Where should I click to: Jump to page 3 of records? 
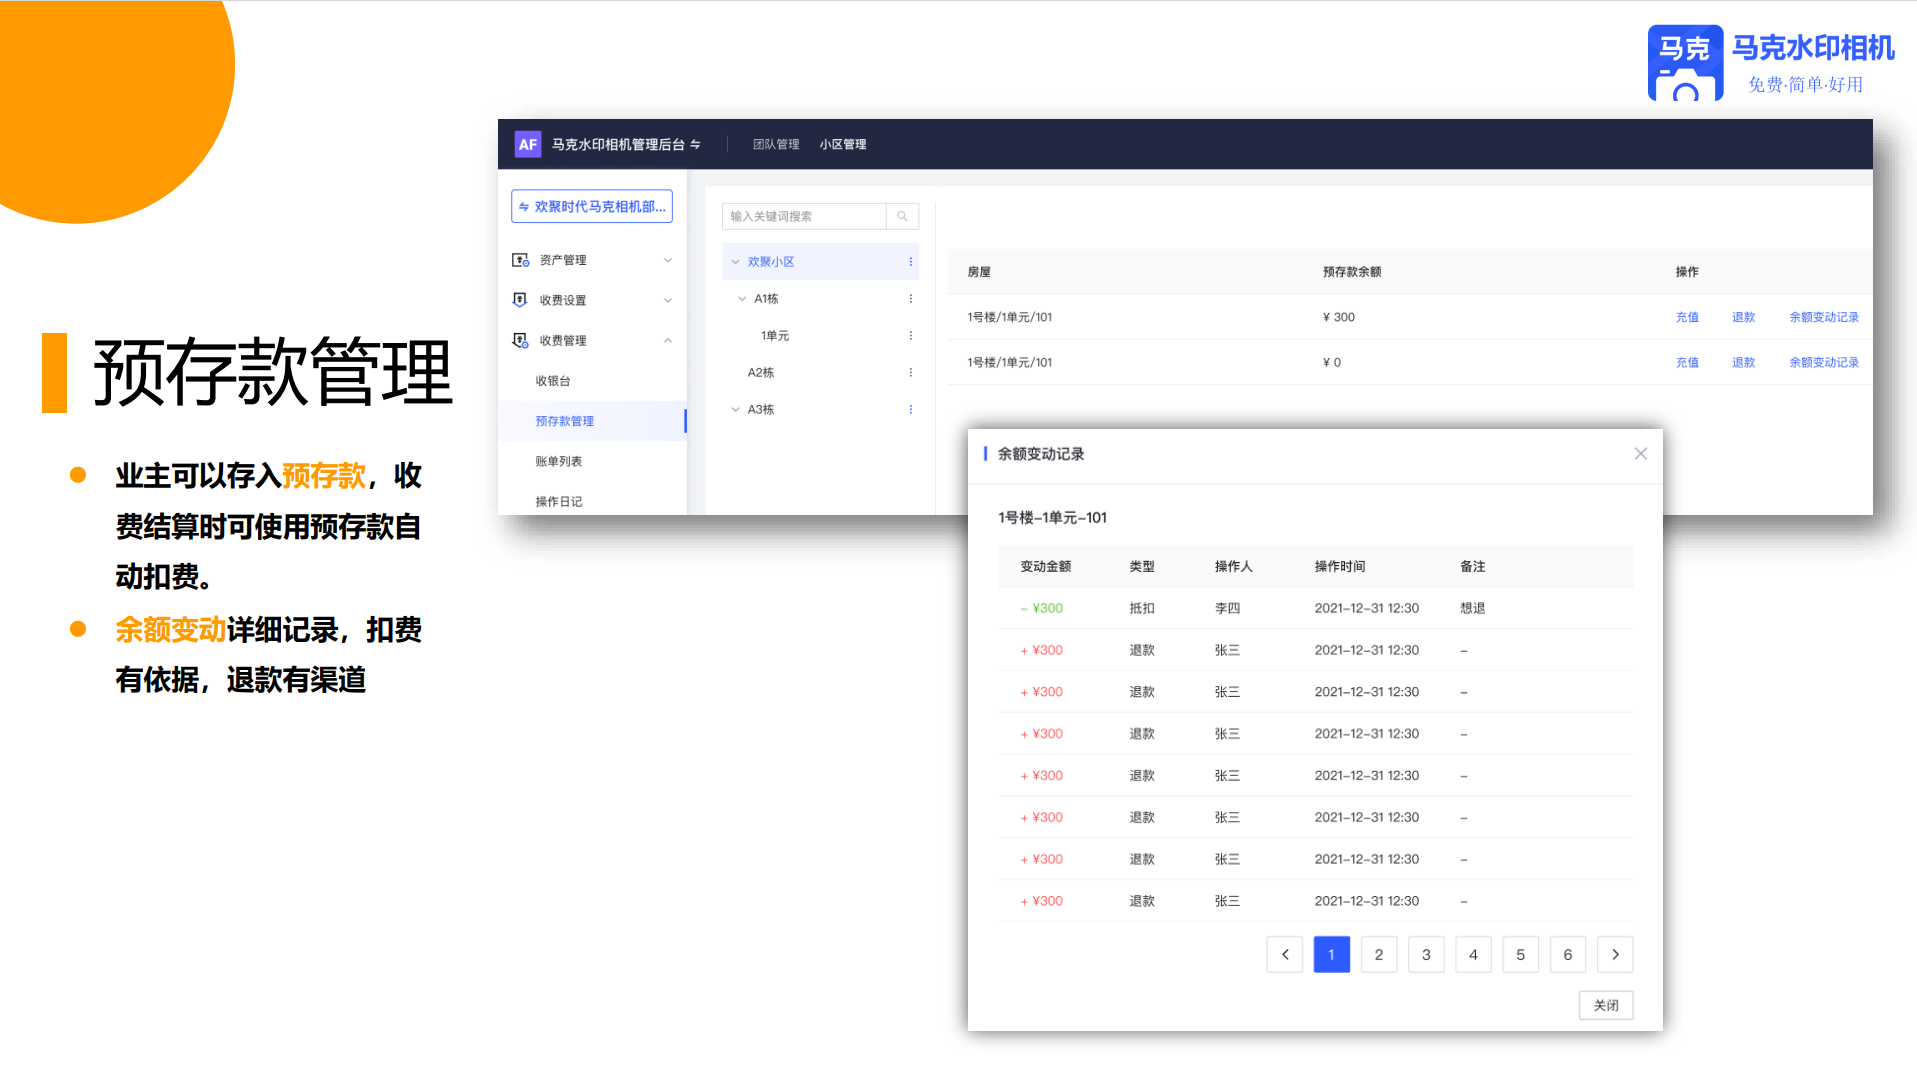1426,955
